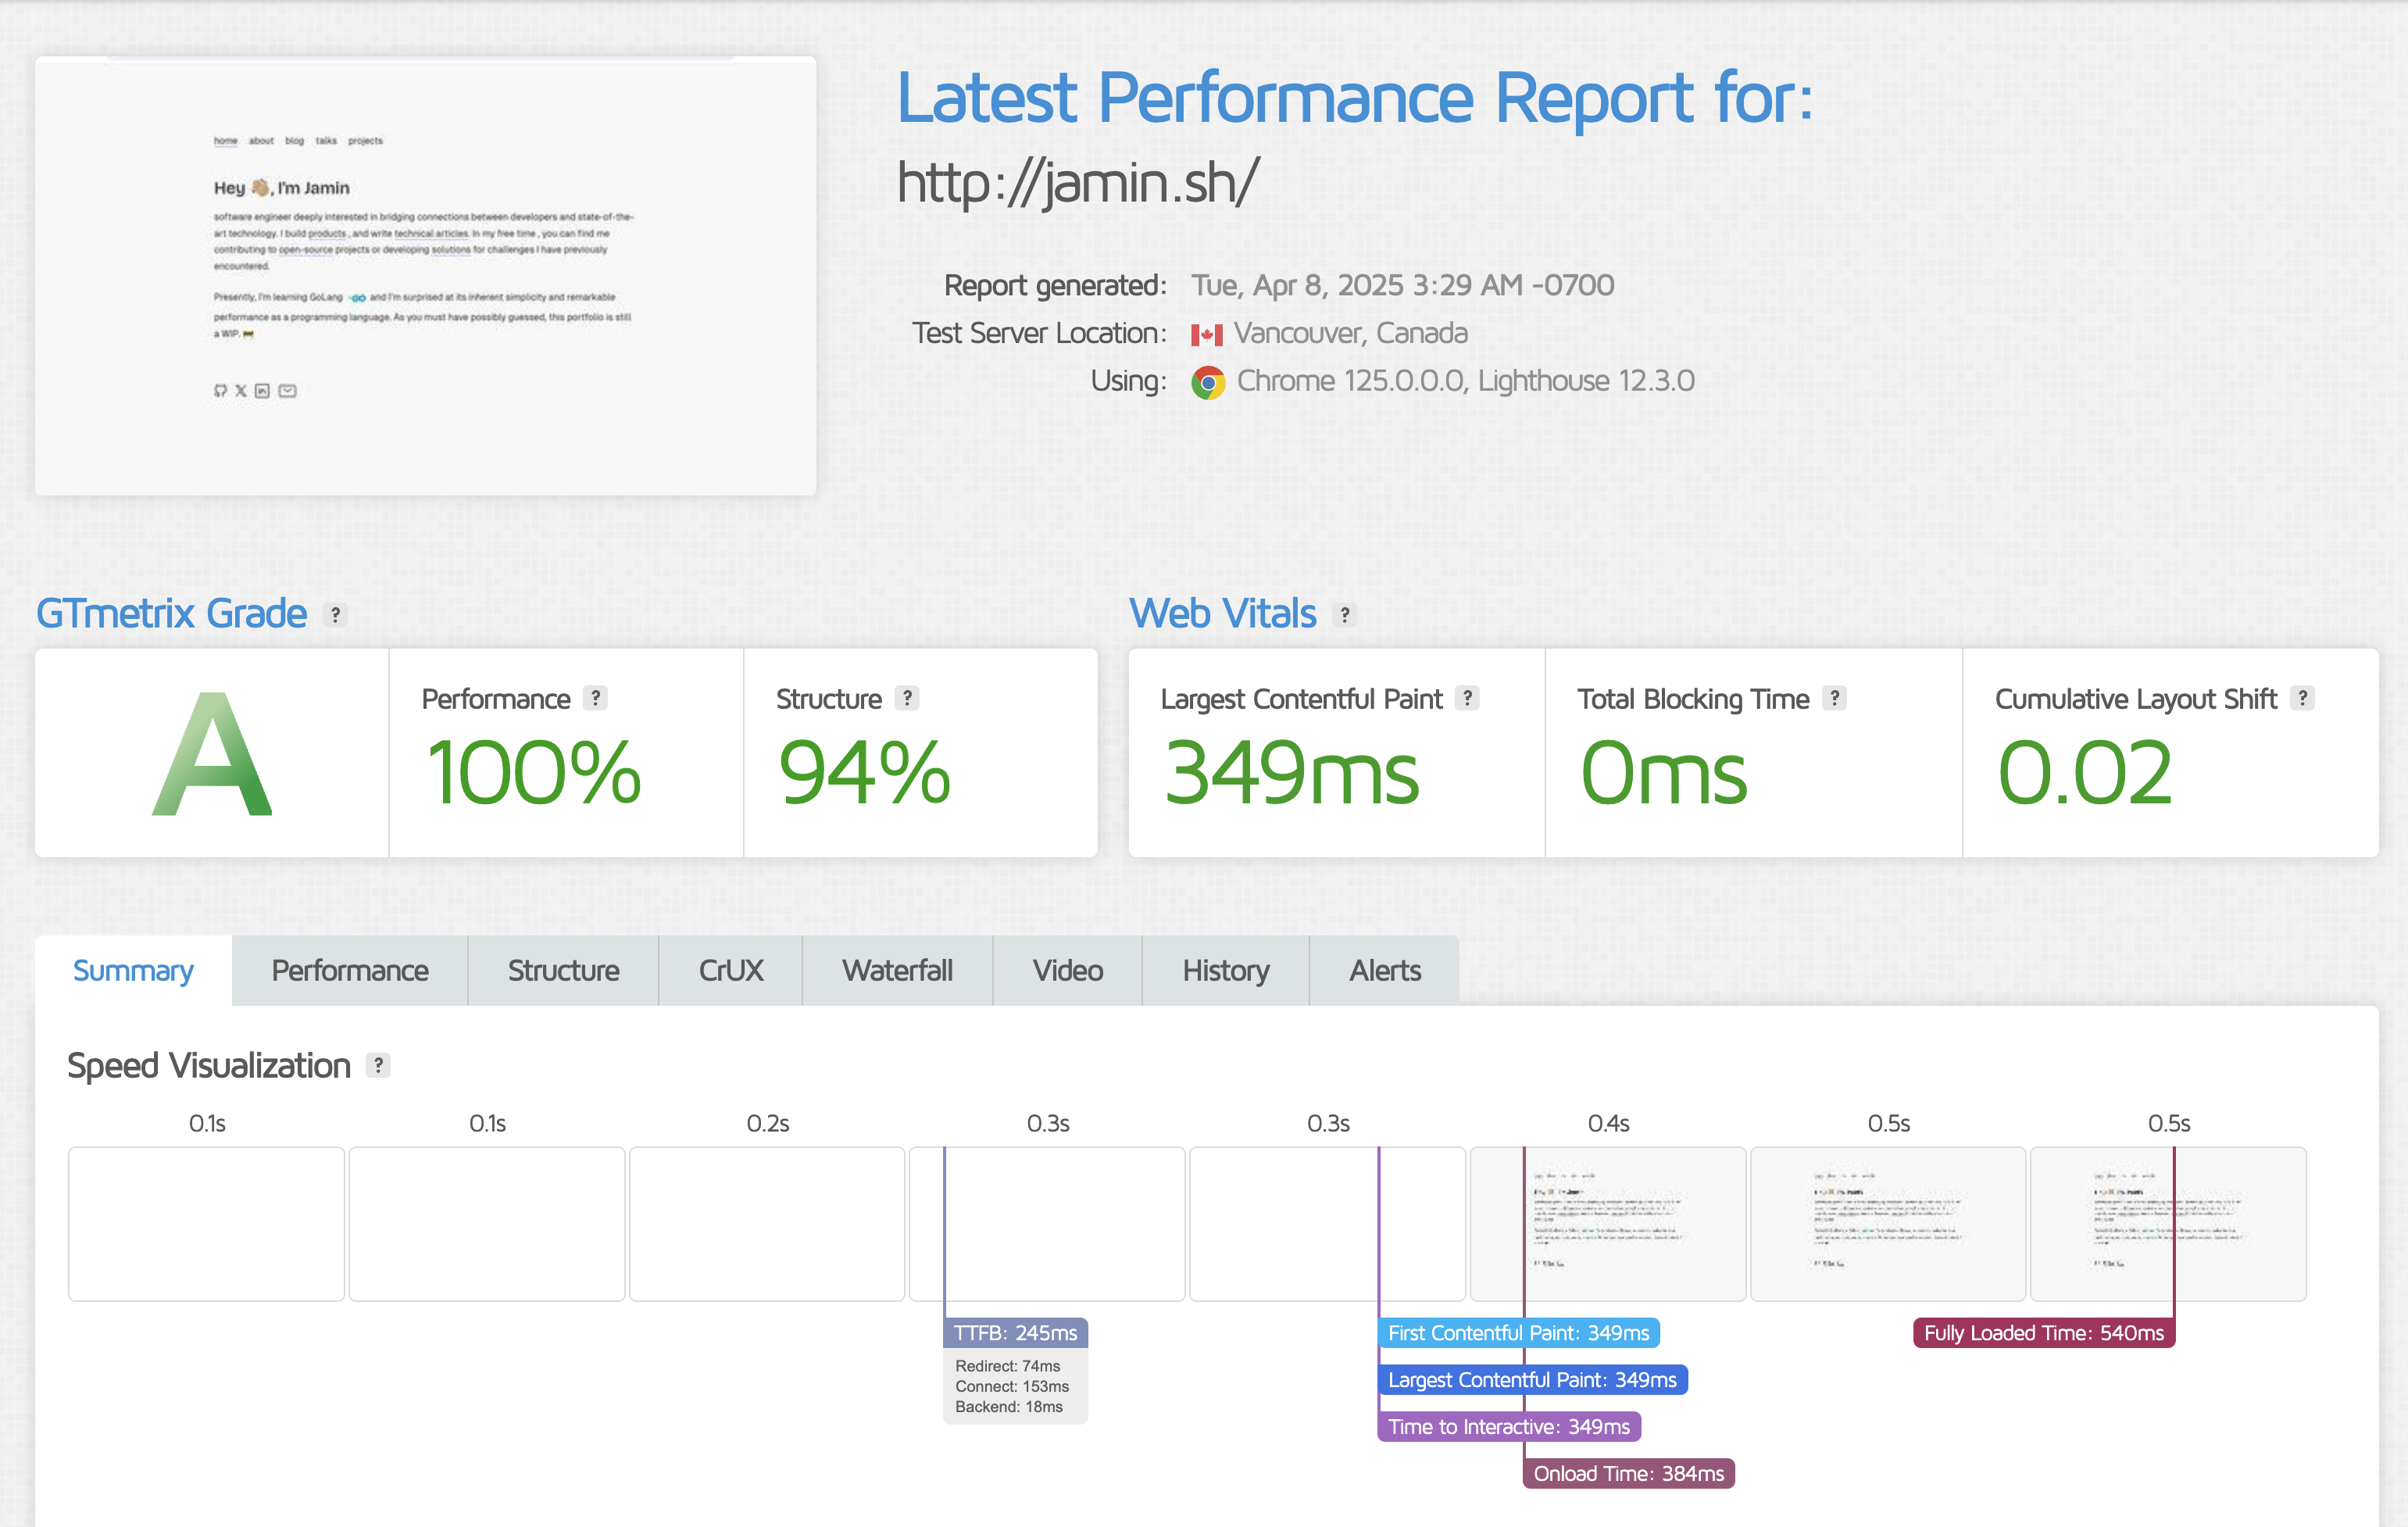Open the Structure tab
This screenshot has width=2408, height=1527.
point(563,970)
